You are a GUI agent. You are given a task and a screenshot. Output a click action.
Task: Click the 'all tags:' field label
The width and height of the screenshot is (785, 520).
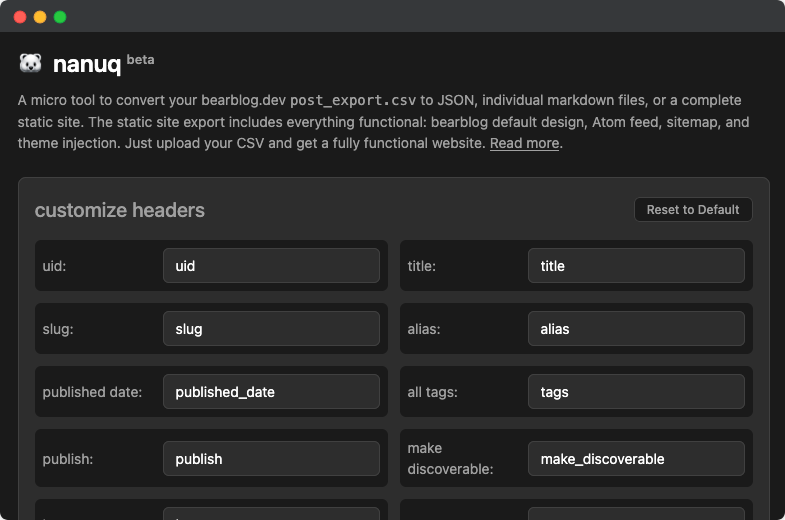(433, 392)
